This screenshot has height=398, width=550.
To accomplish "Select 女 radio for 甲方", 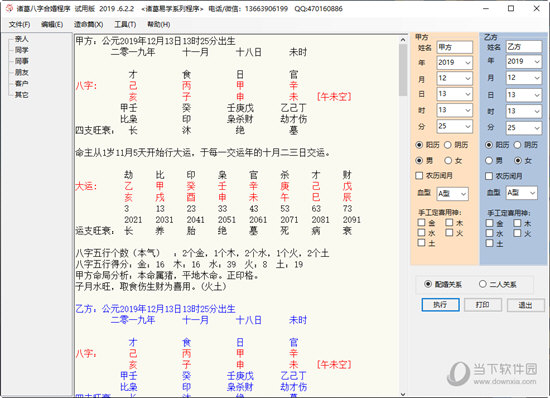I will tap(448, 161).
